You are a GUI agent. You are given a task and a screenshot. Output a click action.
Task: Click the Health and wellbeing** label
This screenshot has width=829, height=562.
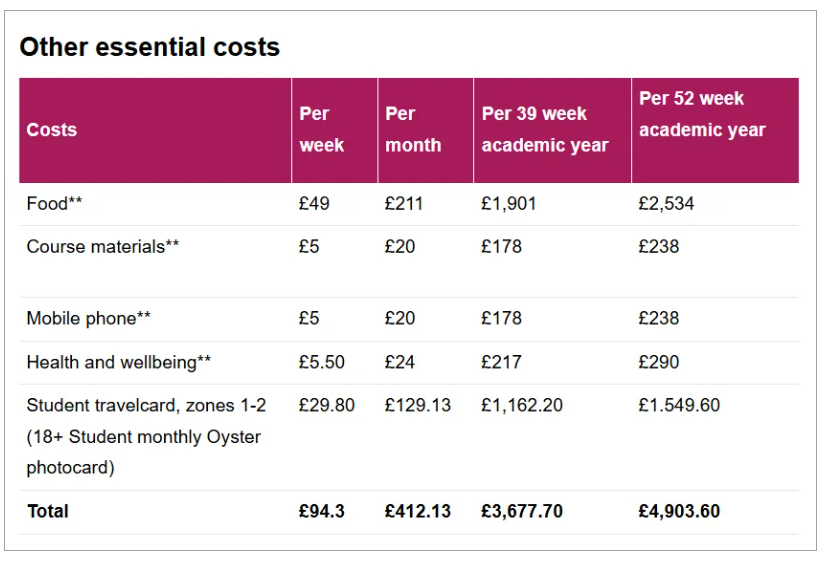pyautogui.click(x=119, y=362)
